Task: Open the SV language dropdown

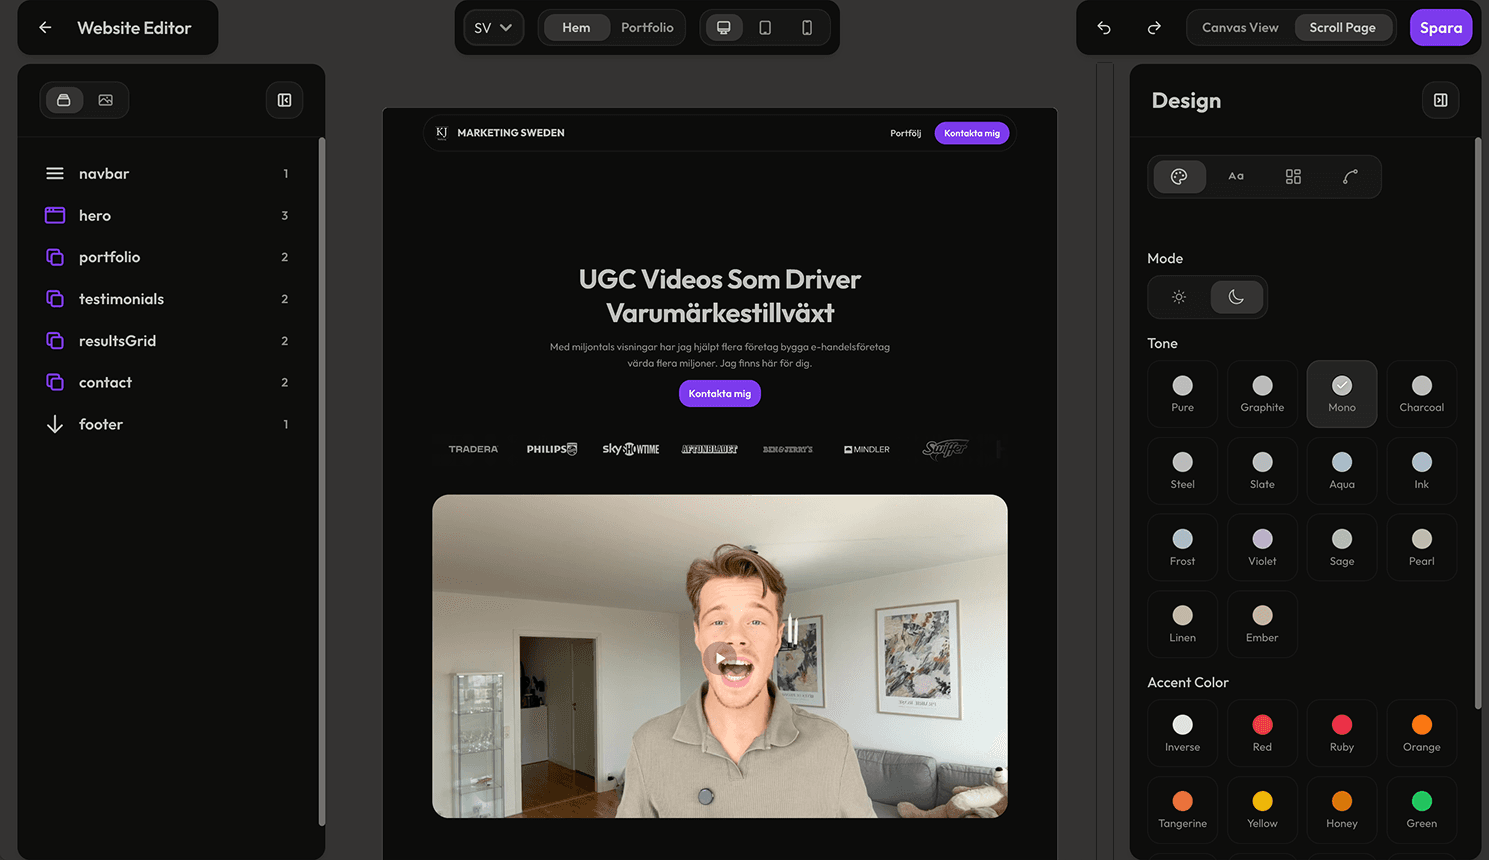Action: [x=493, y=28]
